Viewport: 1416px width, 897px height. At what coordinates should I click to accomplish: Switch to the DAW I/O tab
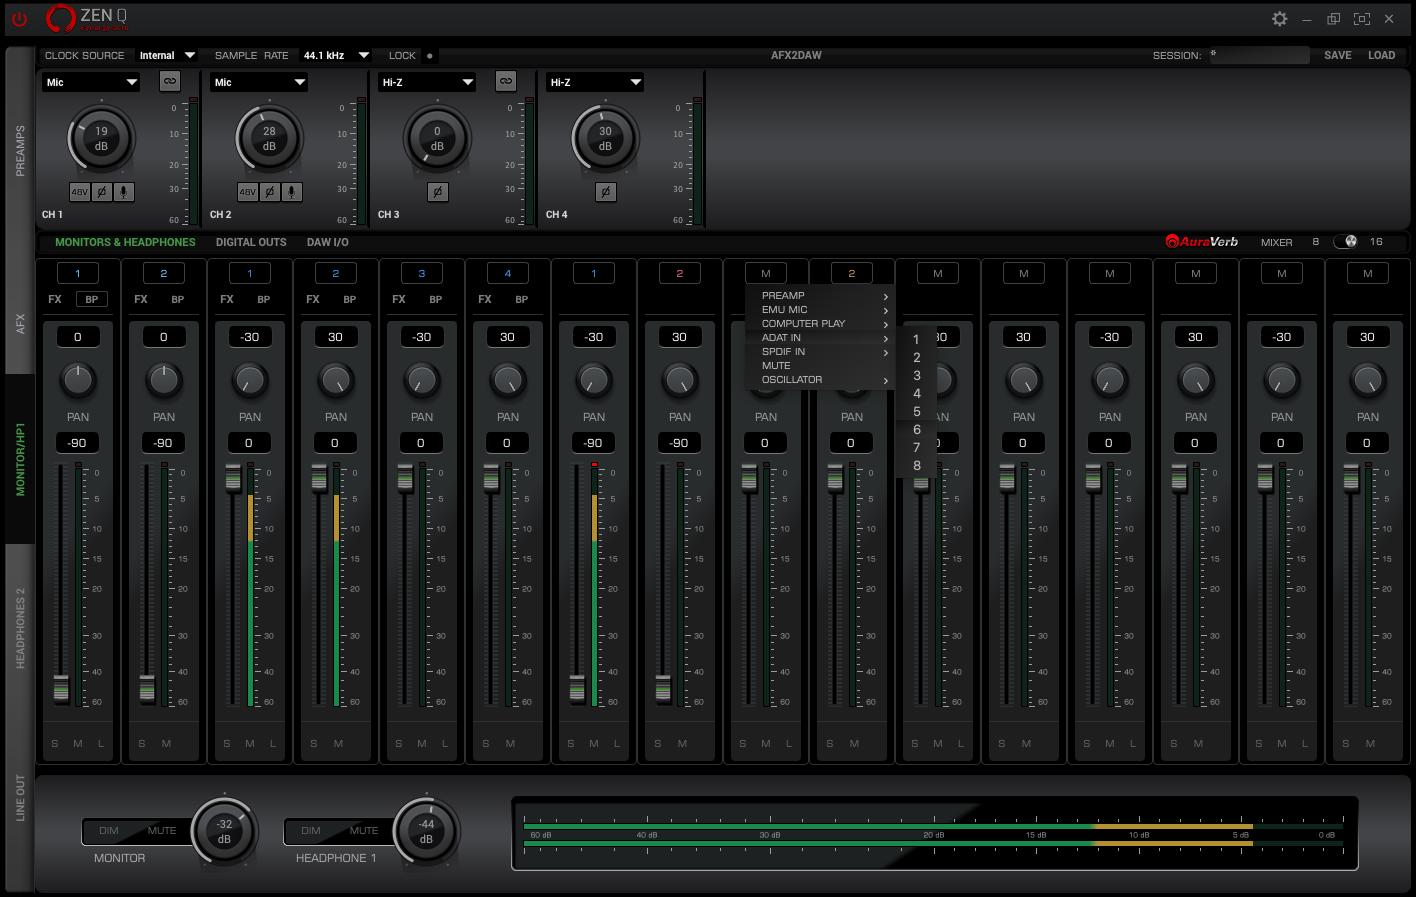tap(328, 242)
